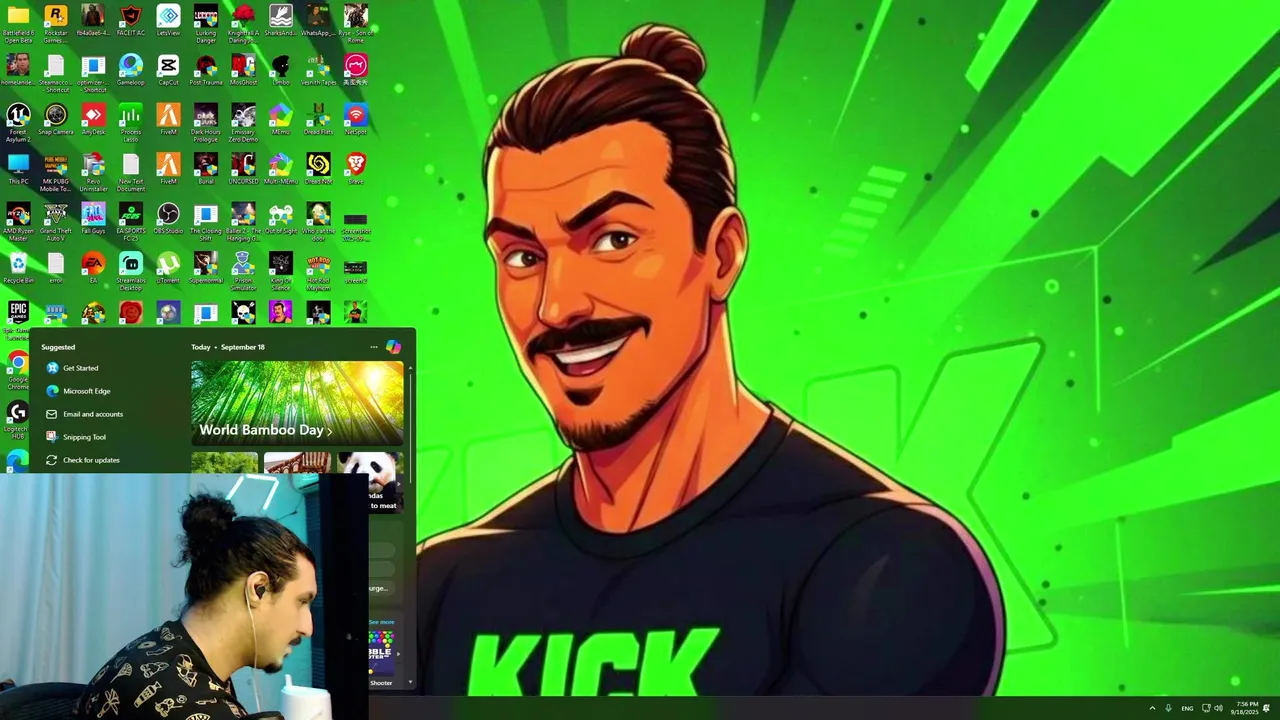Open the volume icon in system tray
Image resolution: width=1280 pixels, height=720 pixels.
click(1218, 708)
